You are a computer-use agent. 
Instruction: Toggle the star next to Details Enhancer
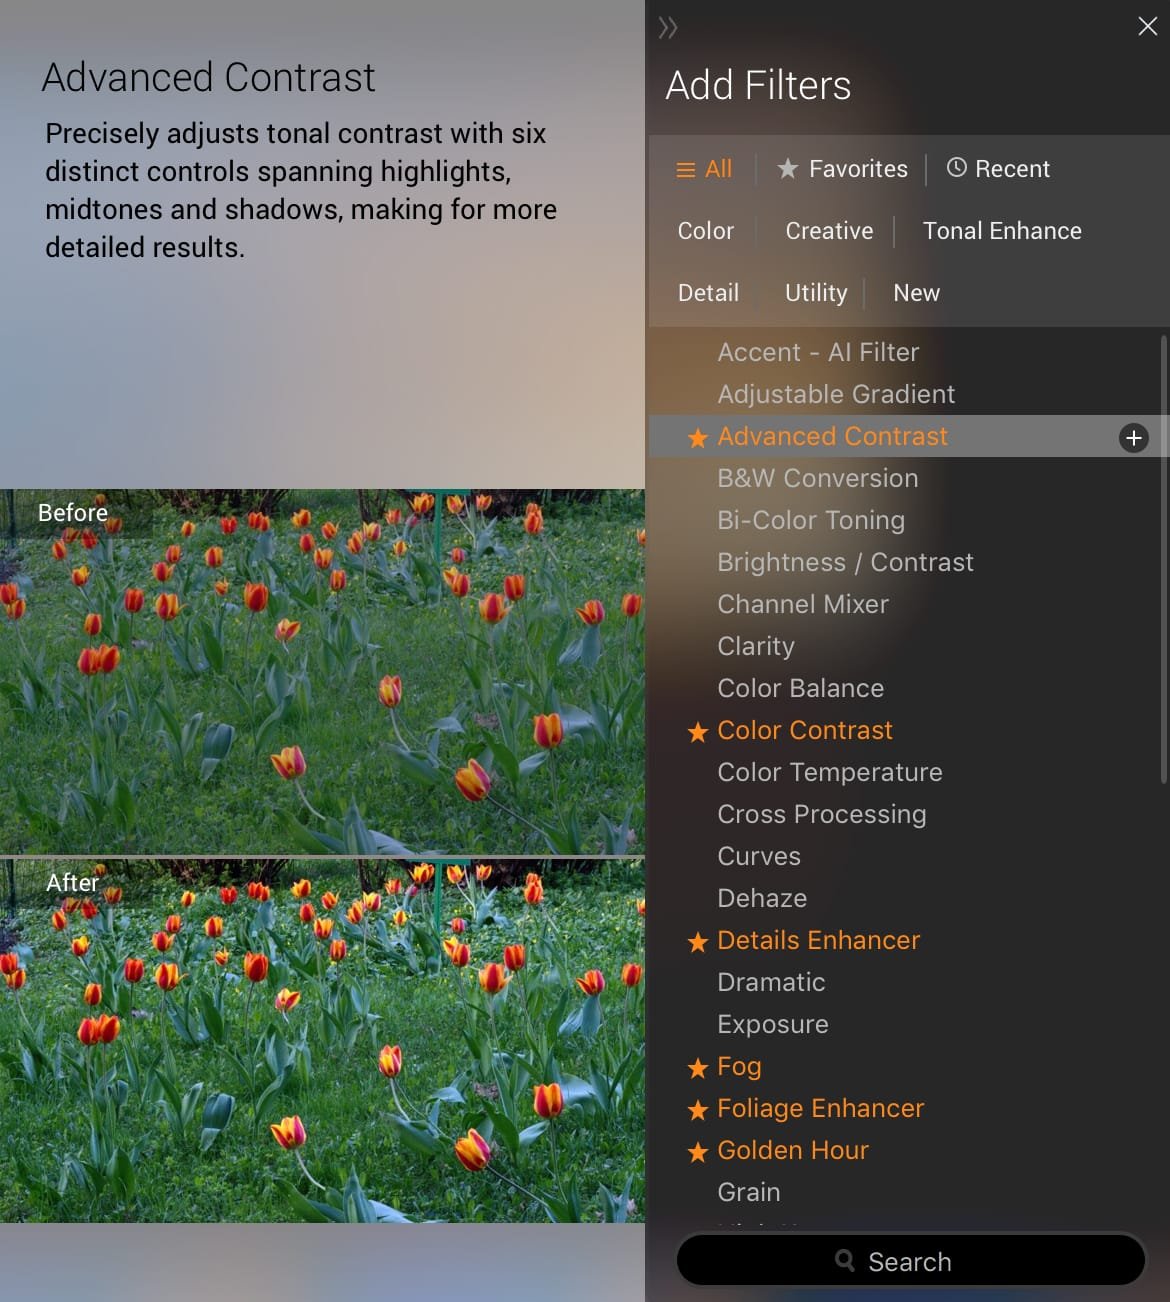point(698,942)
